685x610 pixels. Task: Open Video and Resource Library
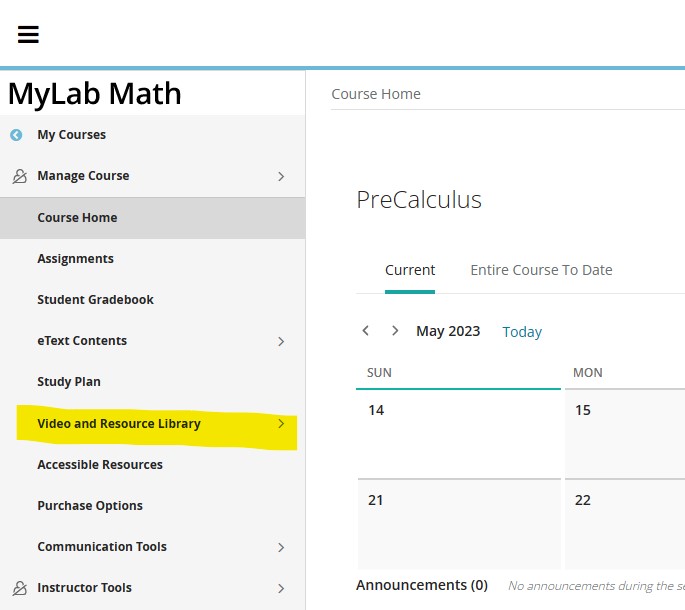click(x=119, y=423)
